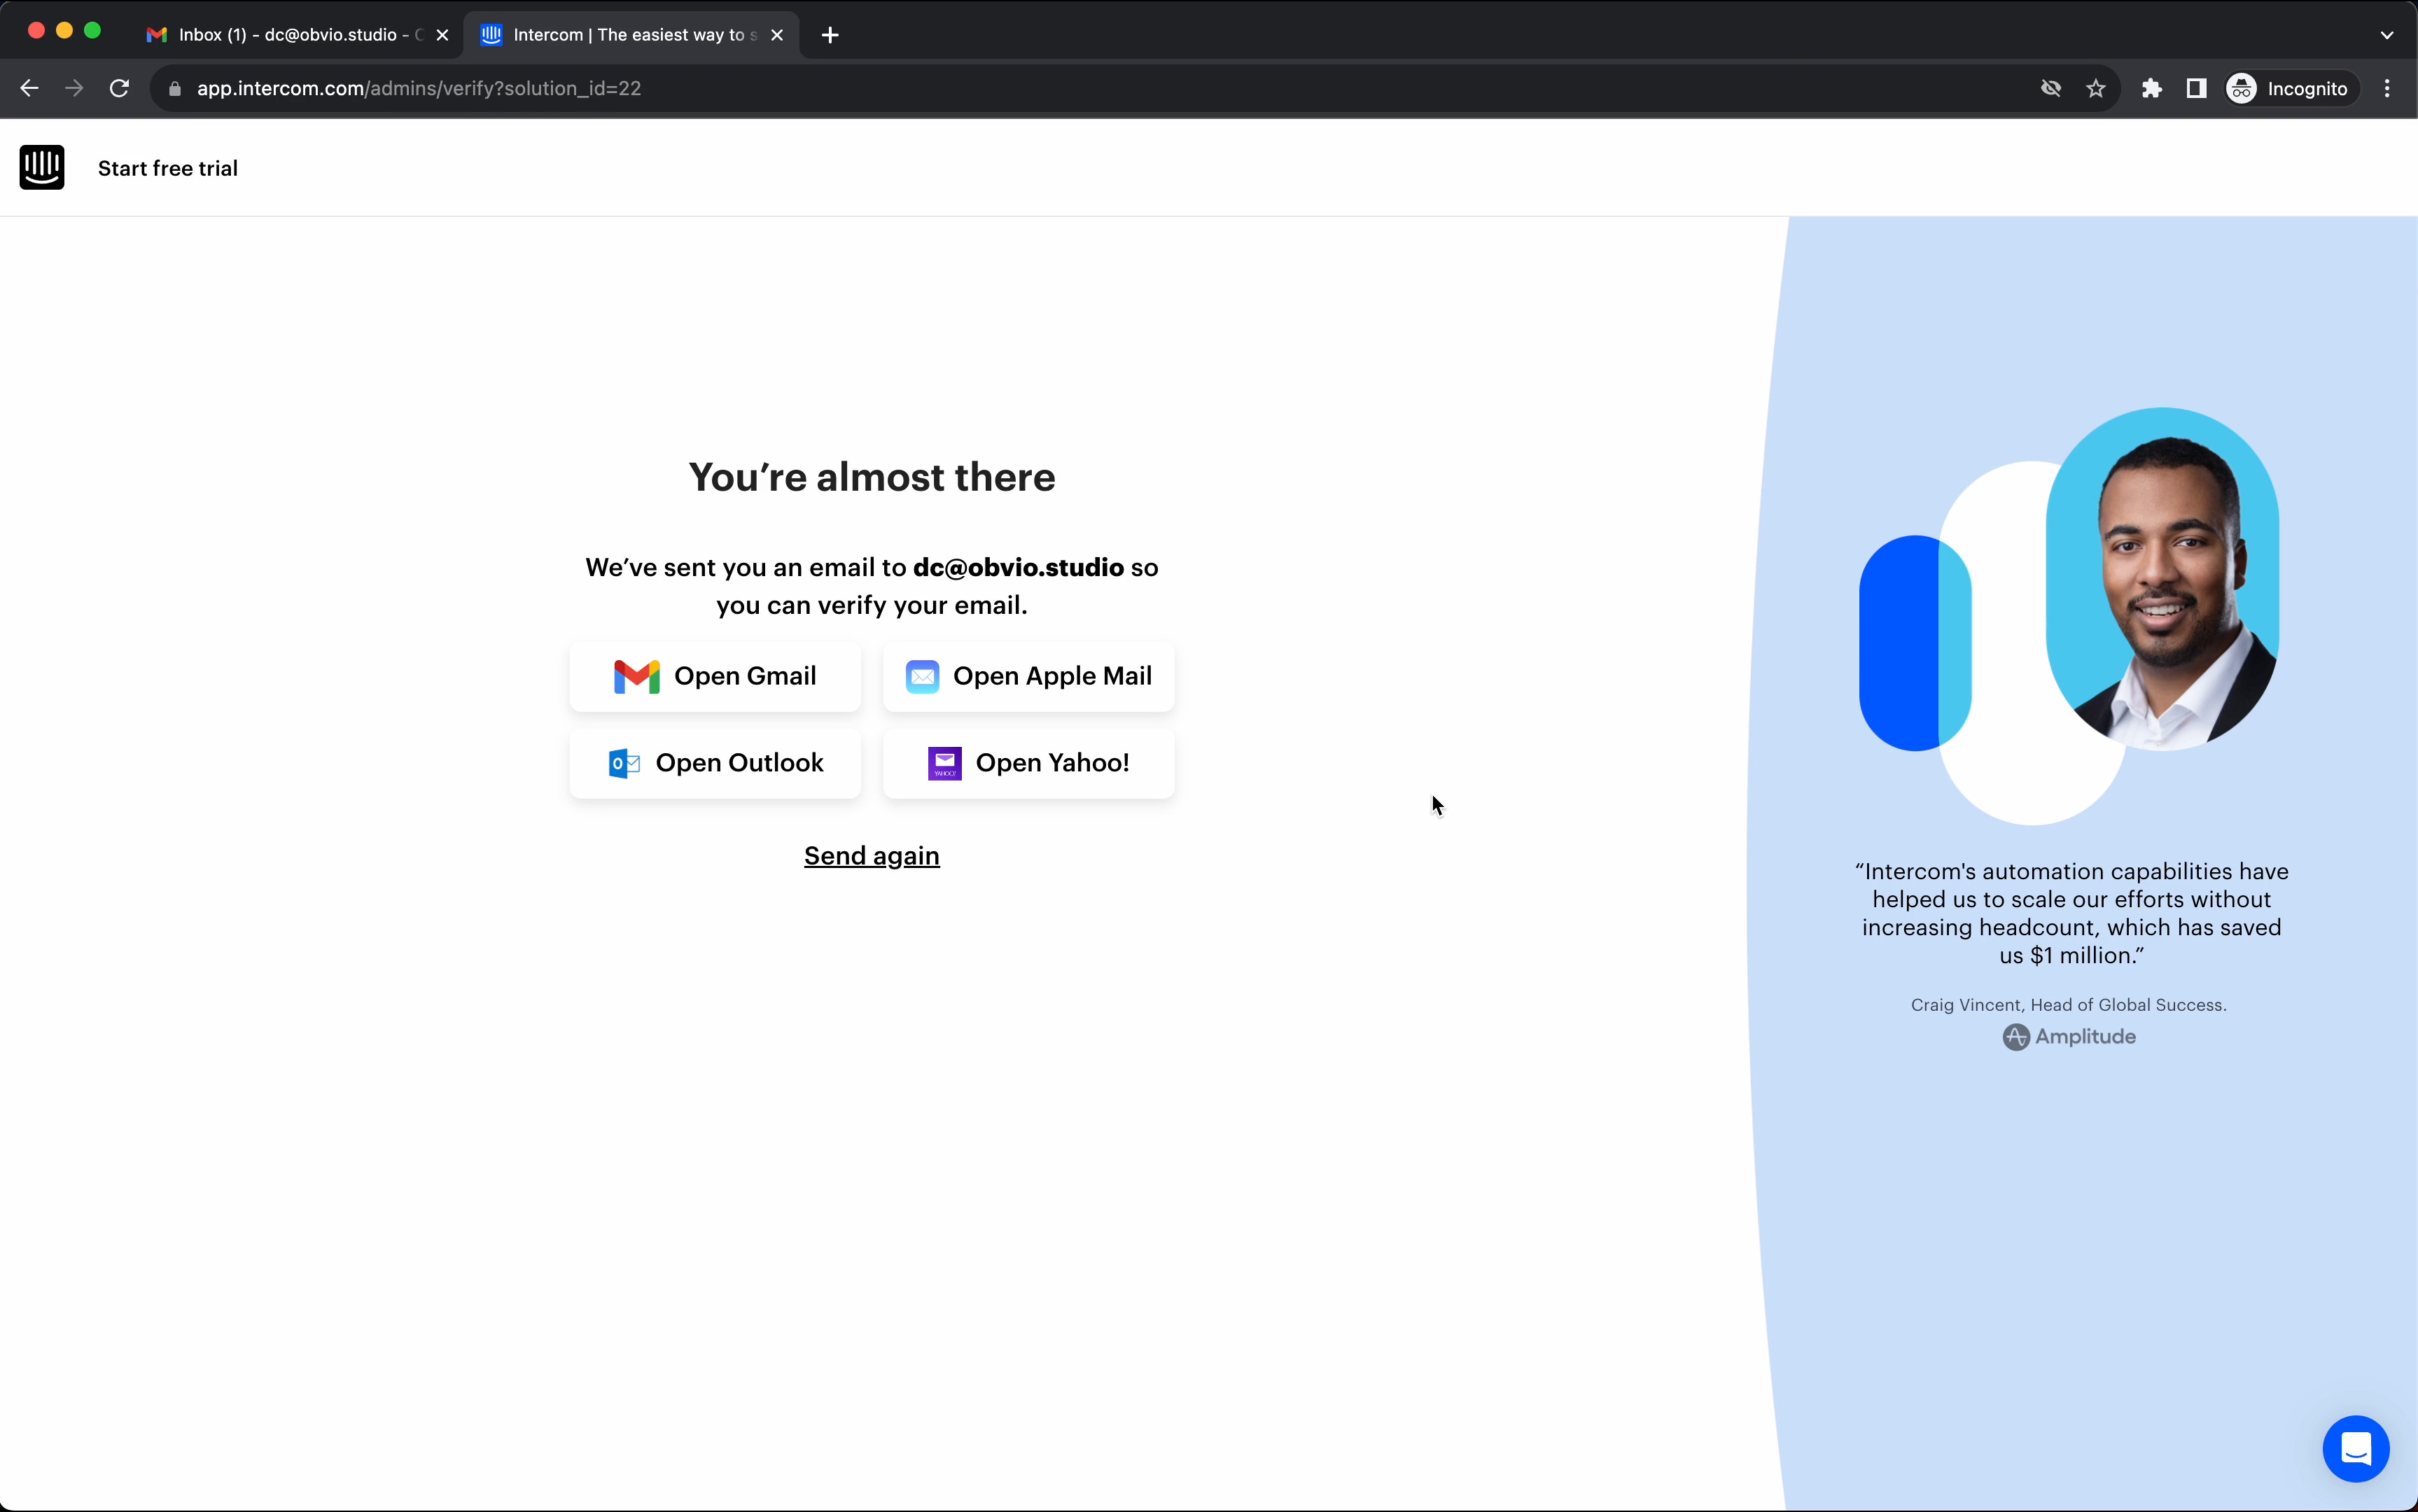This screenshot has width=2418, height=1512.
Task: Click the browser extensions puzzle icon
Action: [x=2151, y=88]
